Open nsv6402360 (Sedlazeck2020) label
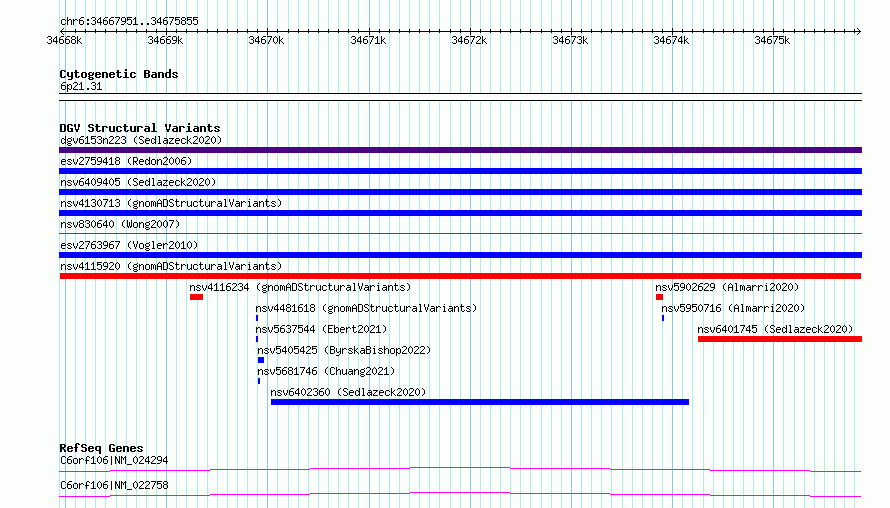890x508 pixels. 348,392
